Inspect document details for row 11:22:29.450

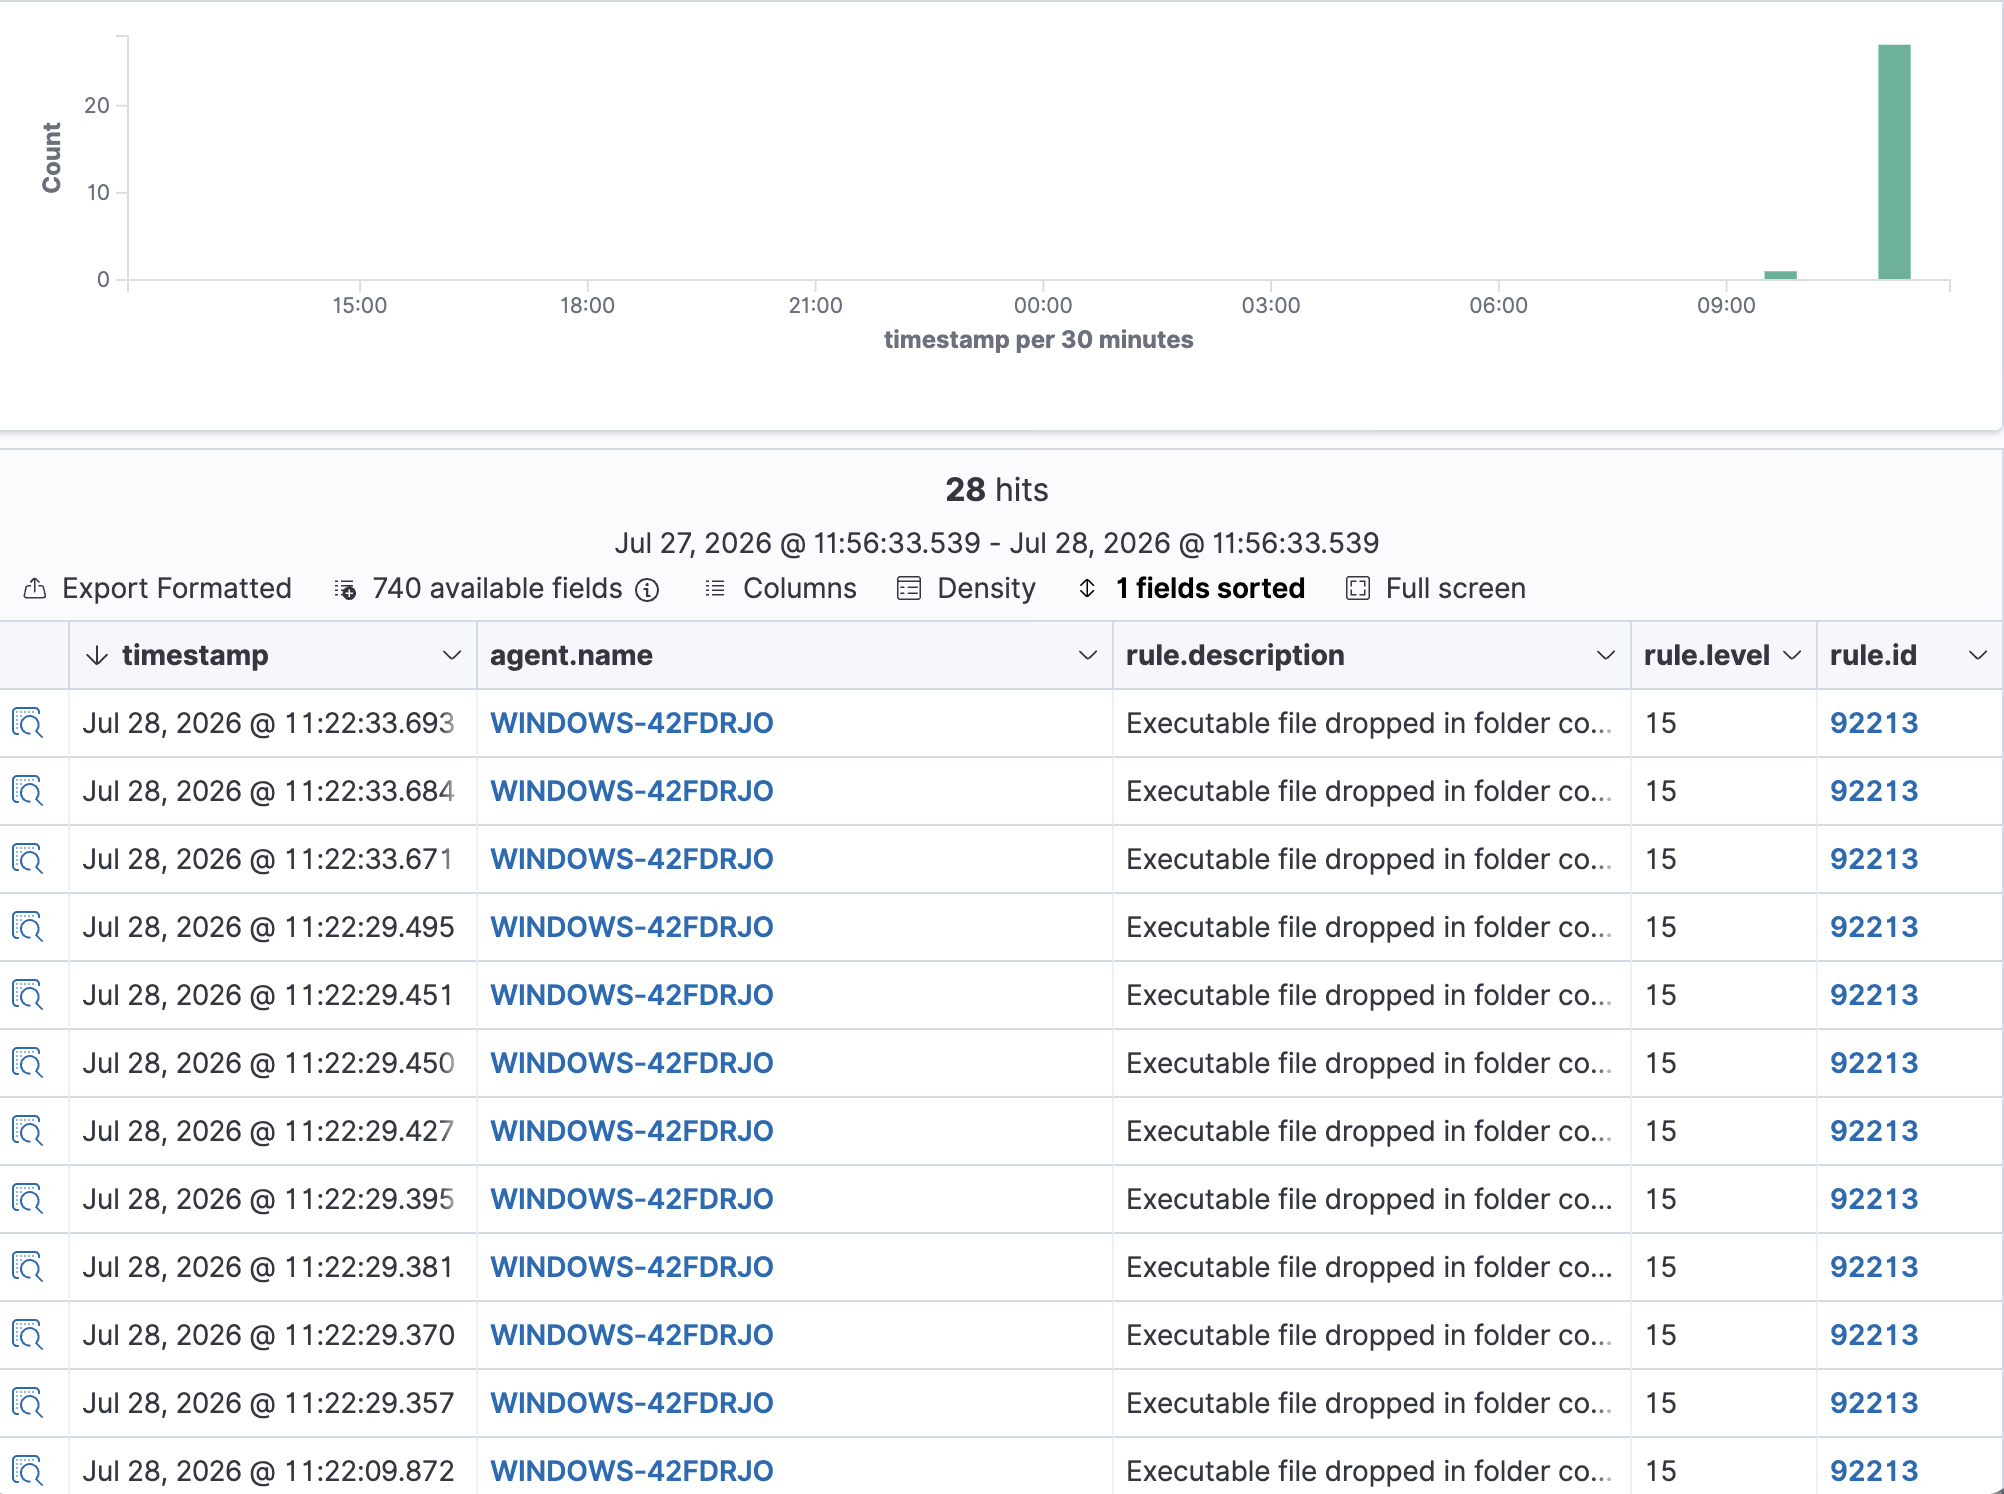click(x=27, y=1063)
